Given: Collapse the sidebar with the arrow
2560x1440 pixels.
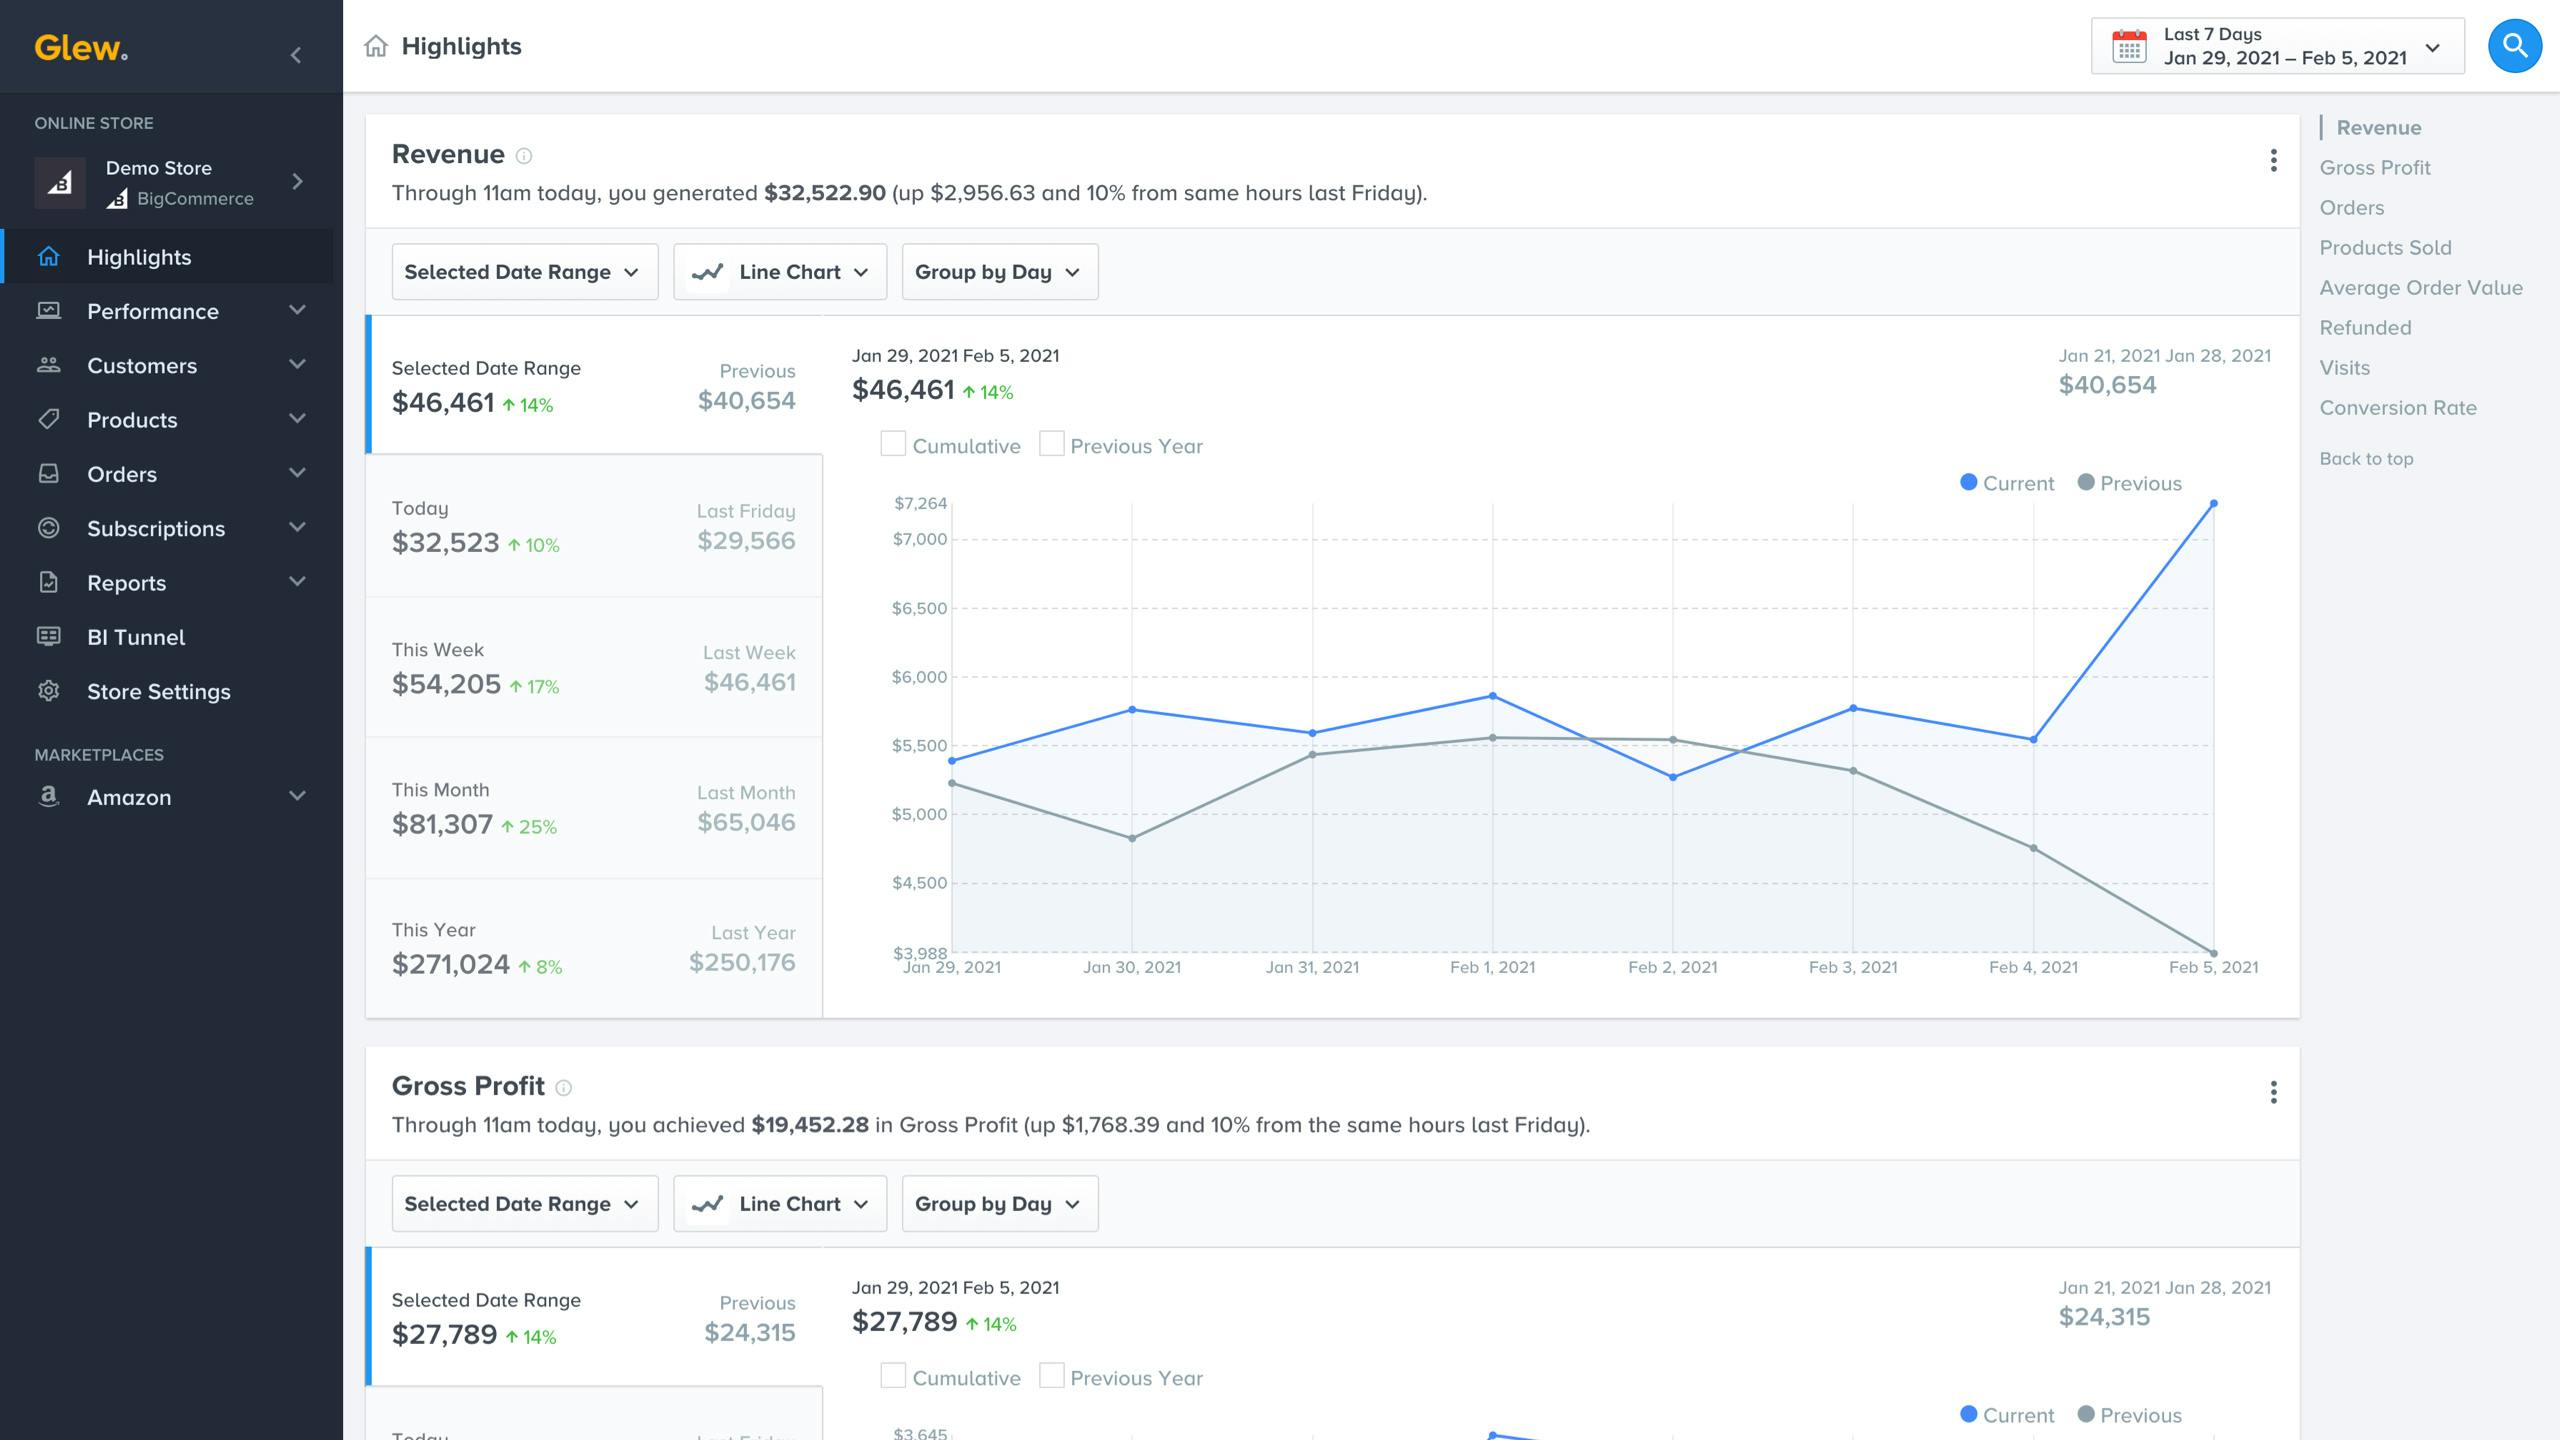Looking at the screenshot, I should pos(295,55).
